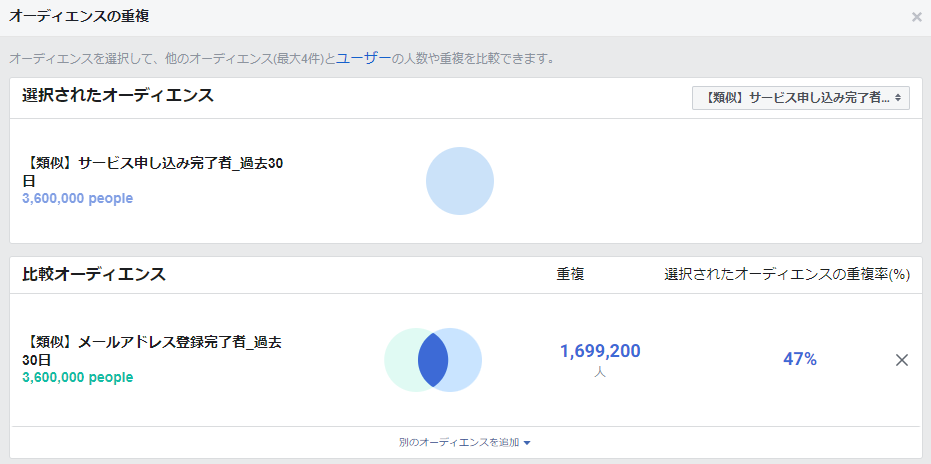Select the 【類似】サービス申し込み完了者_過去30日 audience name
The height and width of the screenshot is (464, 931).
tap(153, 172)
